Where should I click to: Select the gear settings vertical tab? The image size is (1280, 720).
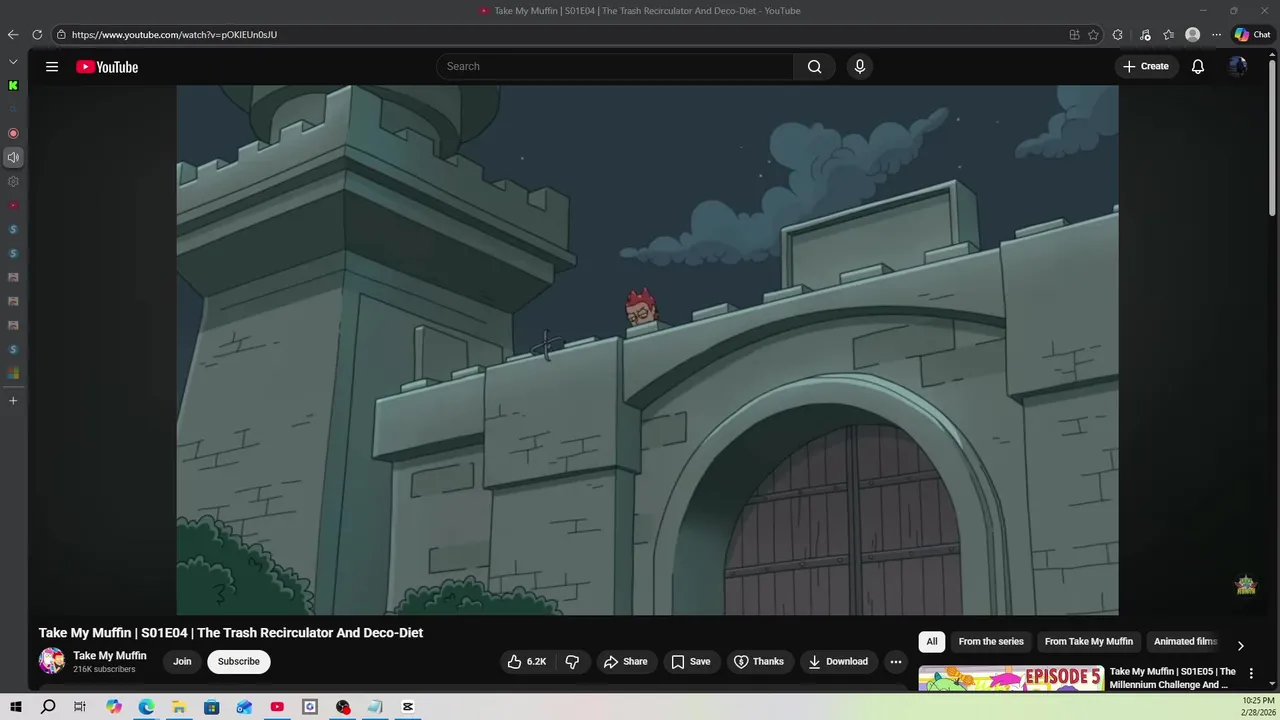click(13, 181)
